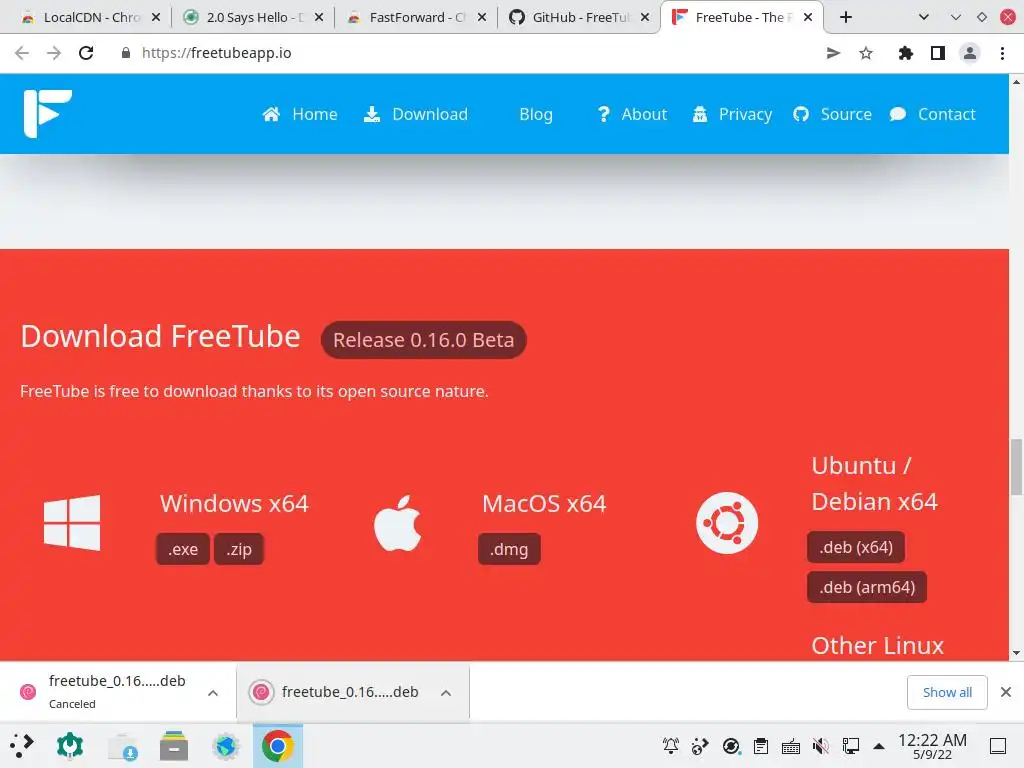Open the Source nav link

pos(833,114)
